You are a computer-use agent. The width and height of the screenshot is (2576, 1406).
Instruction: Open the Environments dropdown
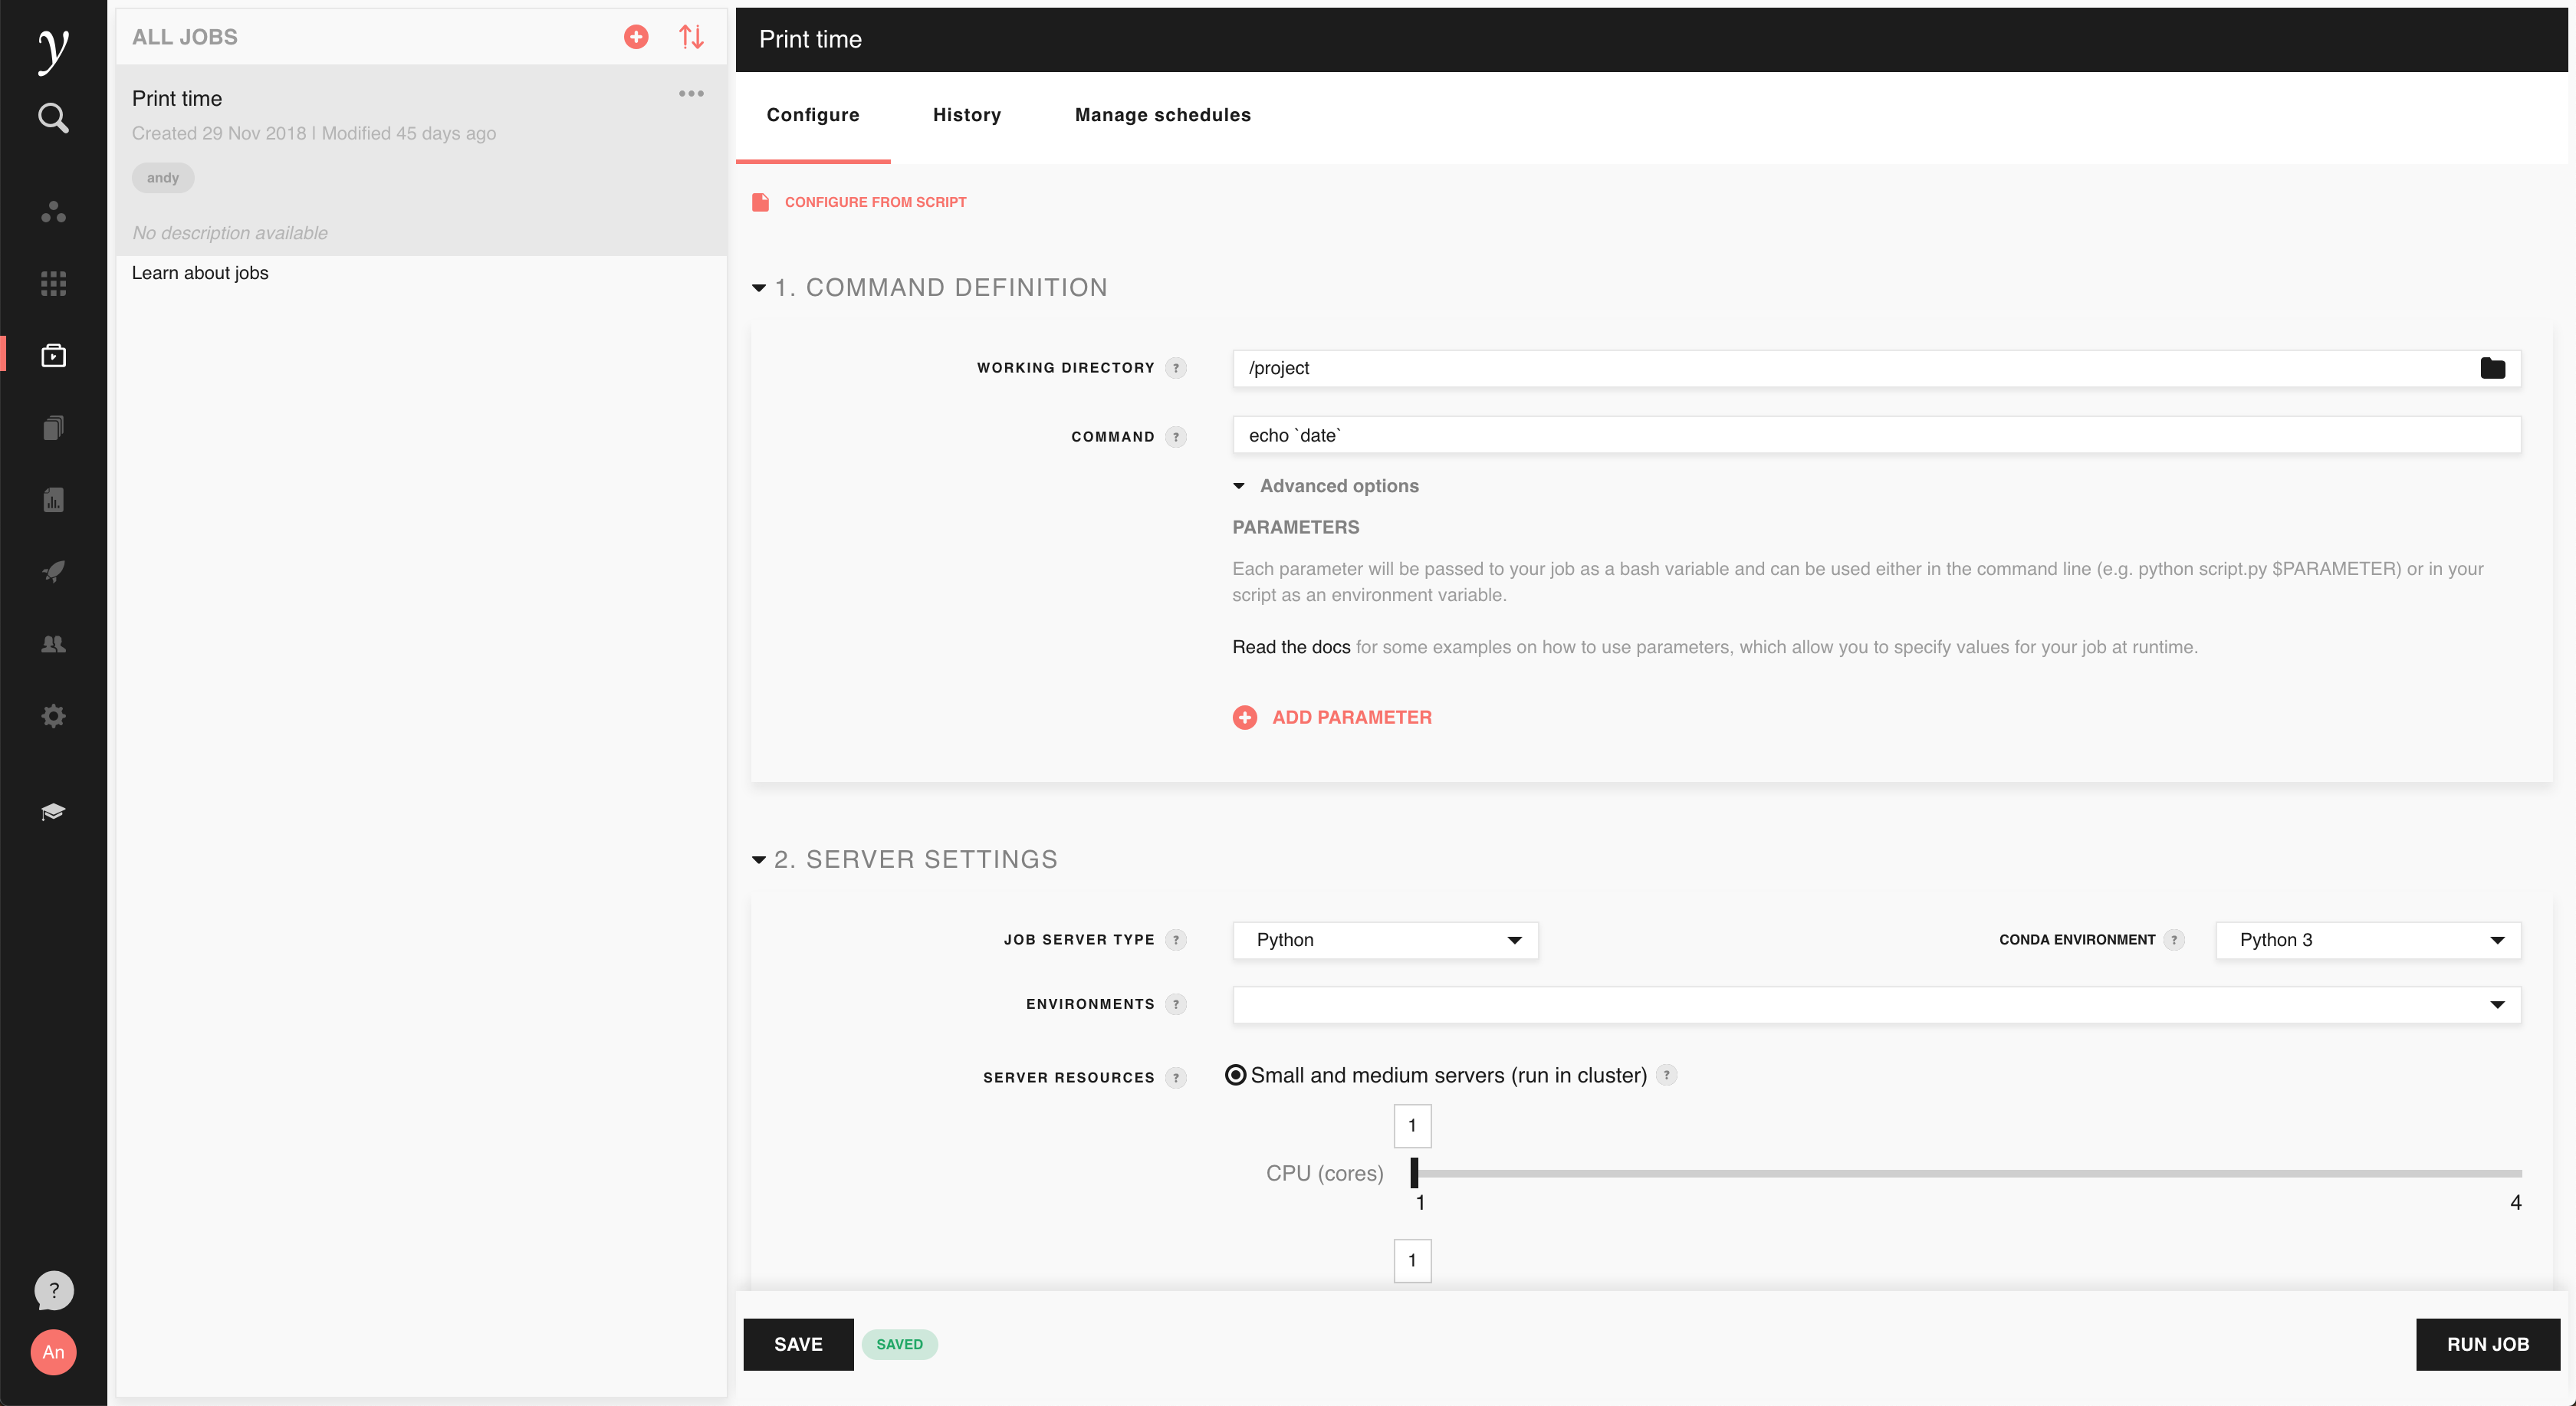(1876, 1004)
